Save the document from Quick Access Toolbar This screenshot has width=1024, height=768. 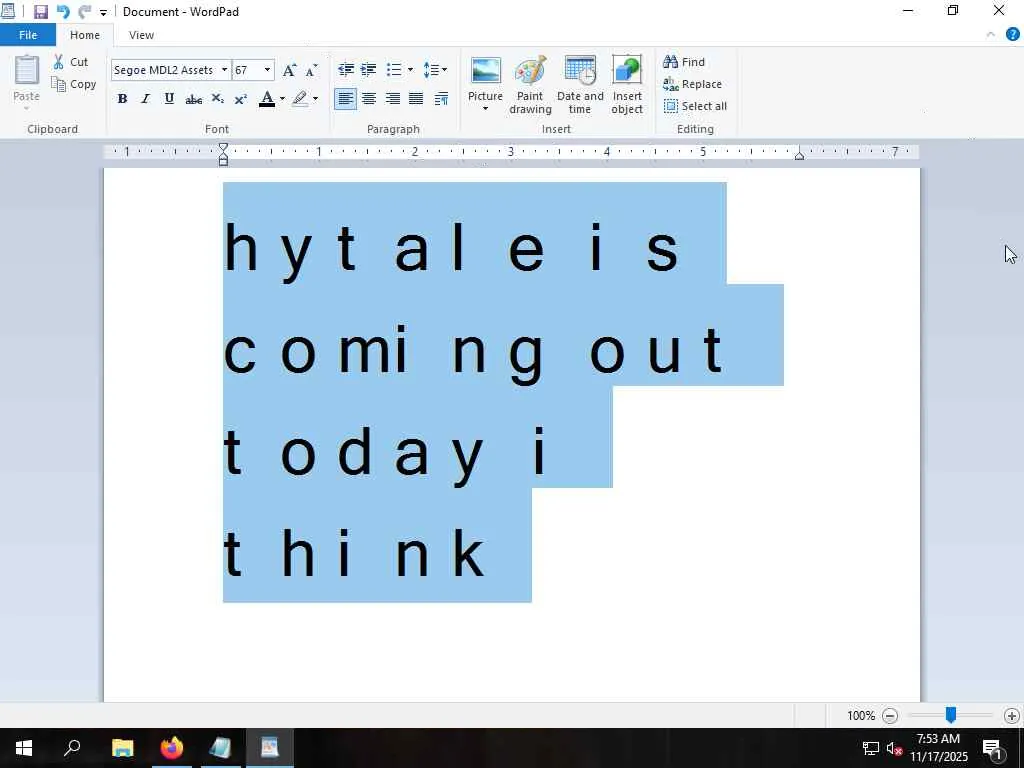click(40, 12)
